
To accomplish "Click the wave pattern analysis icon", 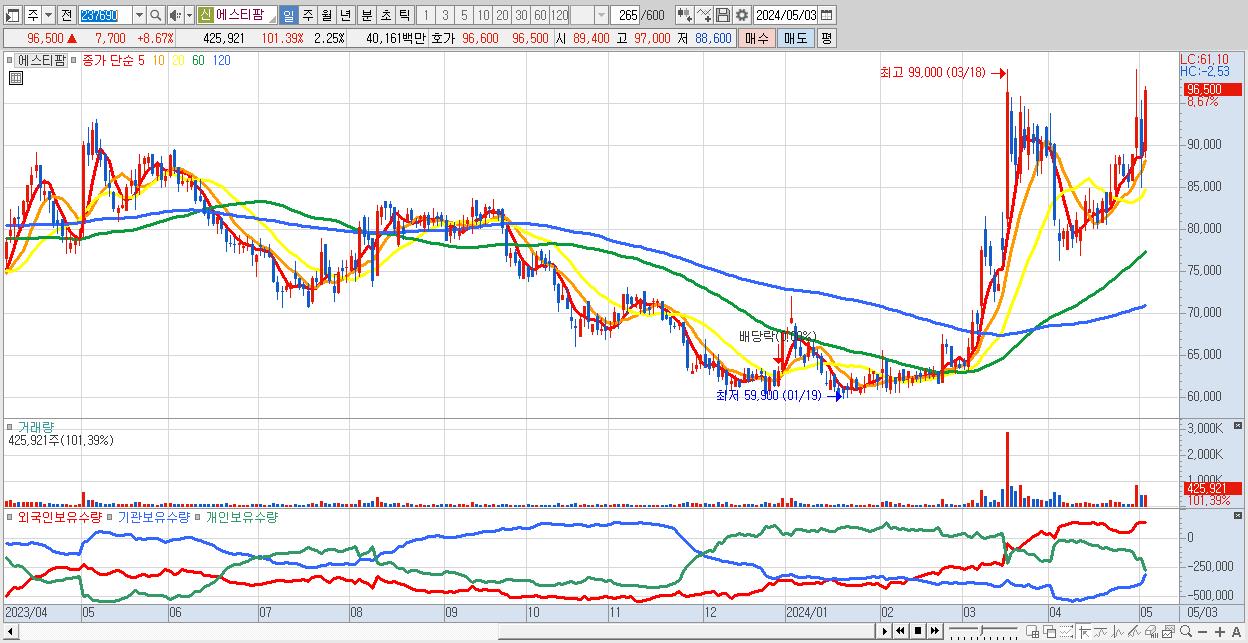I will [1118, 631].
